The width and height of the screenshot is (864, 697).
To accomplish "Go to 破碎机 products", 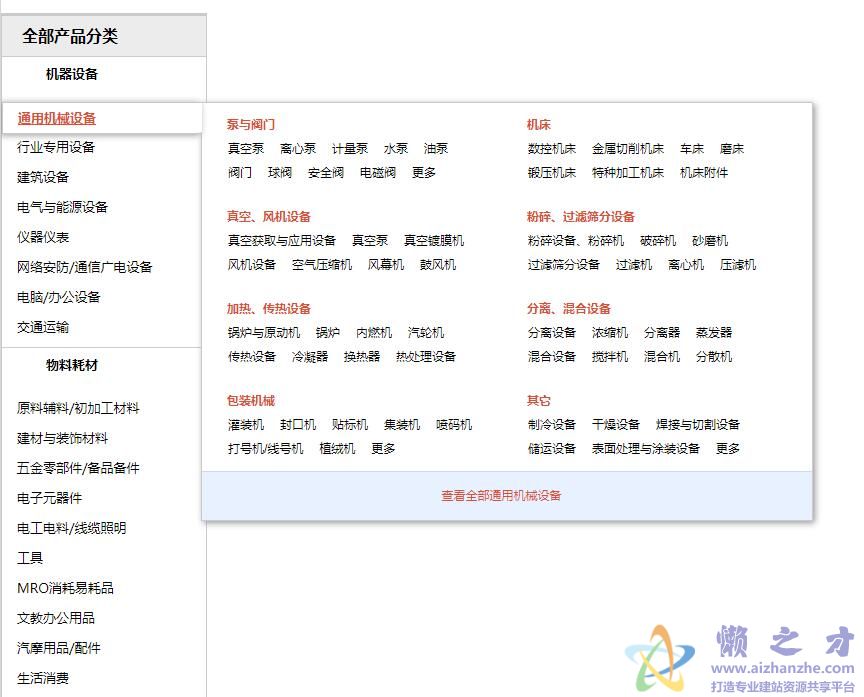I will (657, 241).
